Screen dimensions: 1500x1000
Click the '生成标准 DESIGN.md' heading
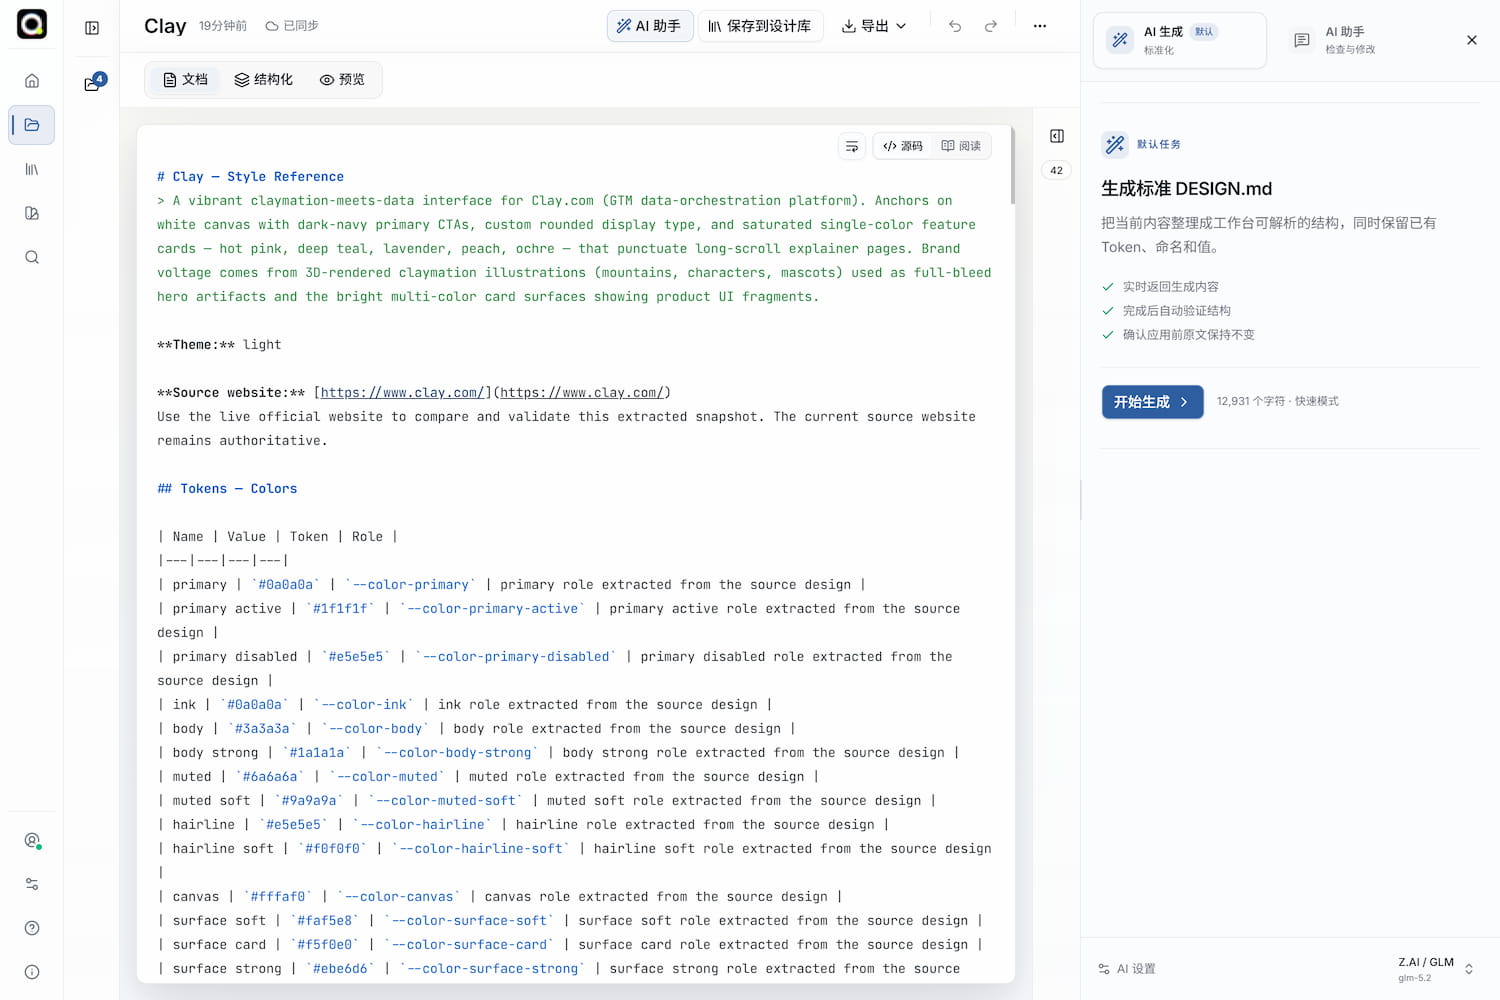coord(1186,189)
